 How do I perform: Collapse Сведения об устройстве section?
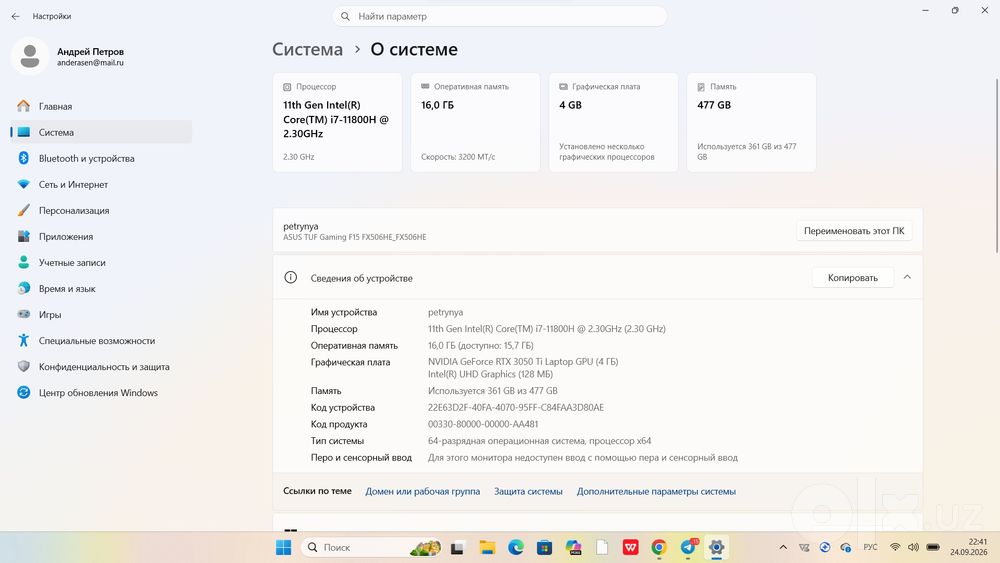(x=907, y=277)
